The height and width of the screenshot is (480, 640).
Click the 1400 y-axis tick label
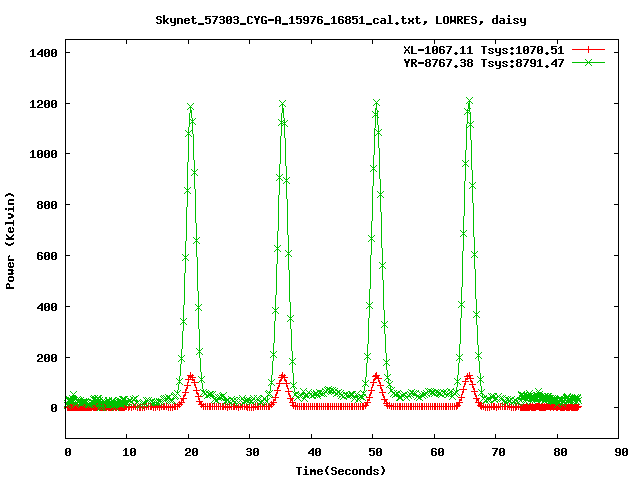point(43,53)
